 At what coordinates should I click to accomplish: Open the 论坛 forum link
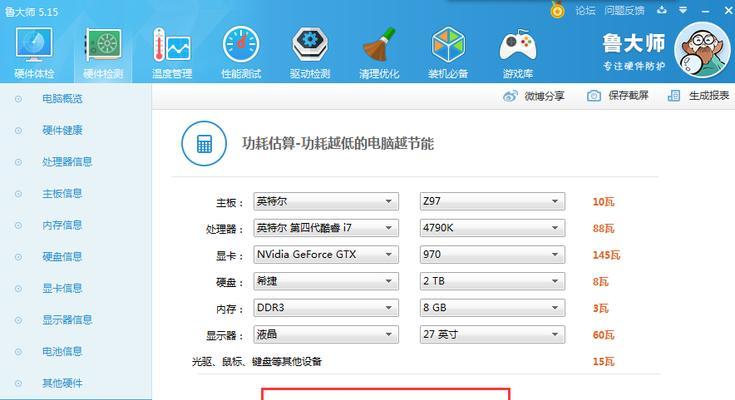coord(585,10)
